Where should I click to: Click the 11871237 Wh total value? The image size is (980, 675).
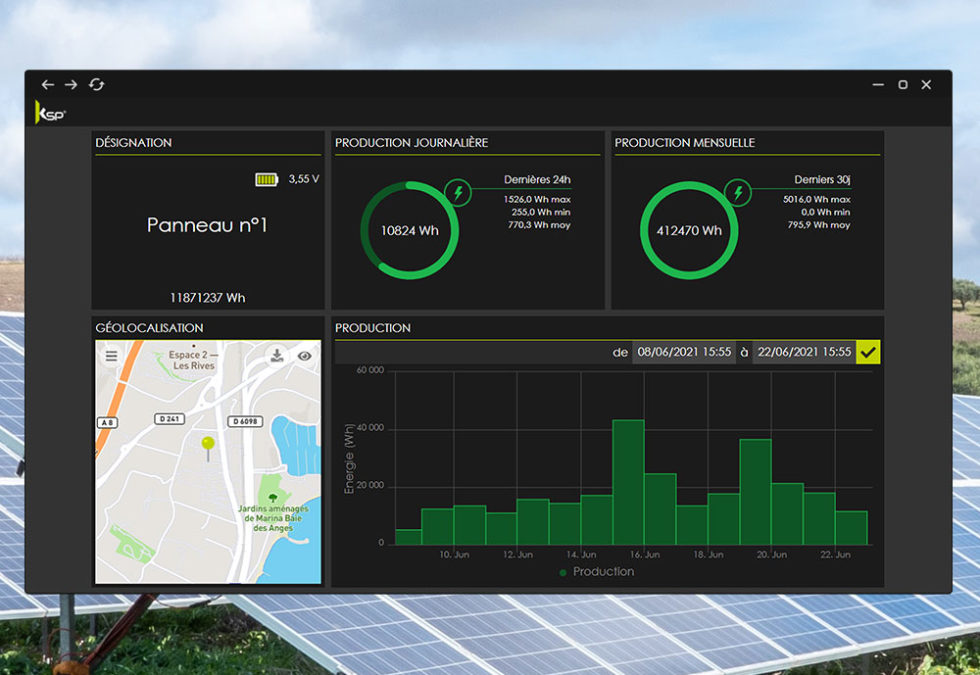[208, 298]
